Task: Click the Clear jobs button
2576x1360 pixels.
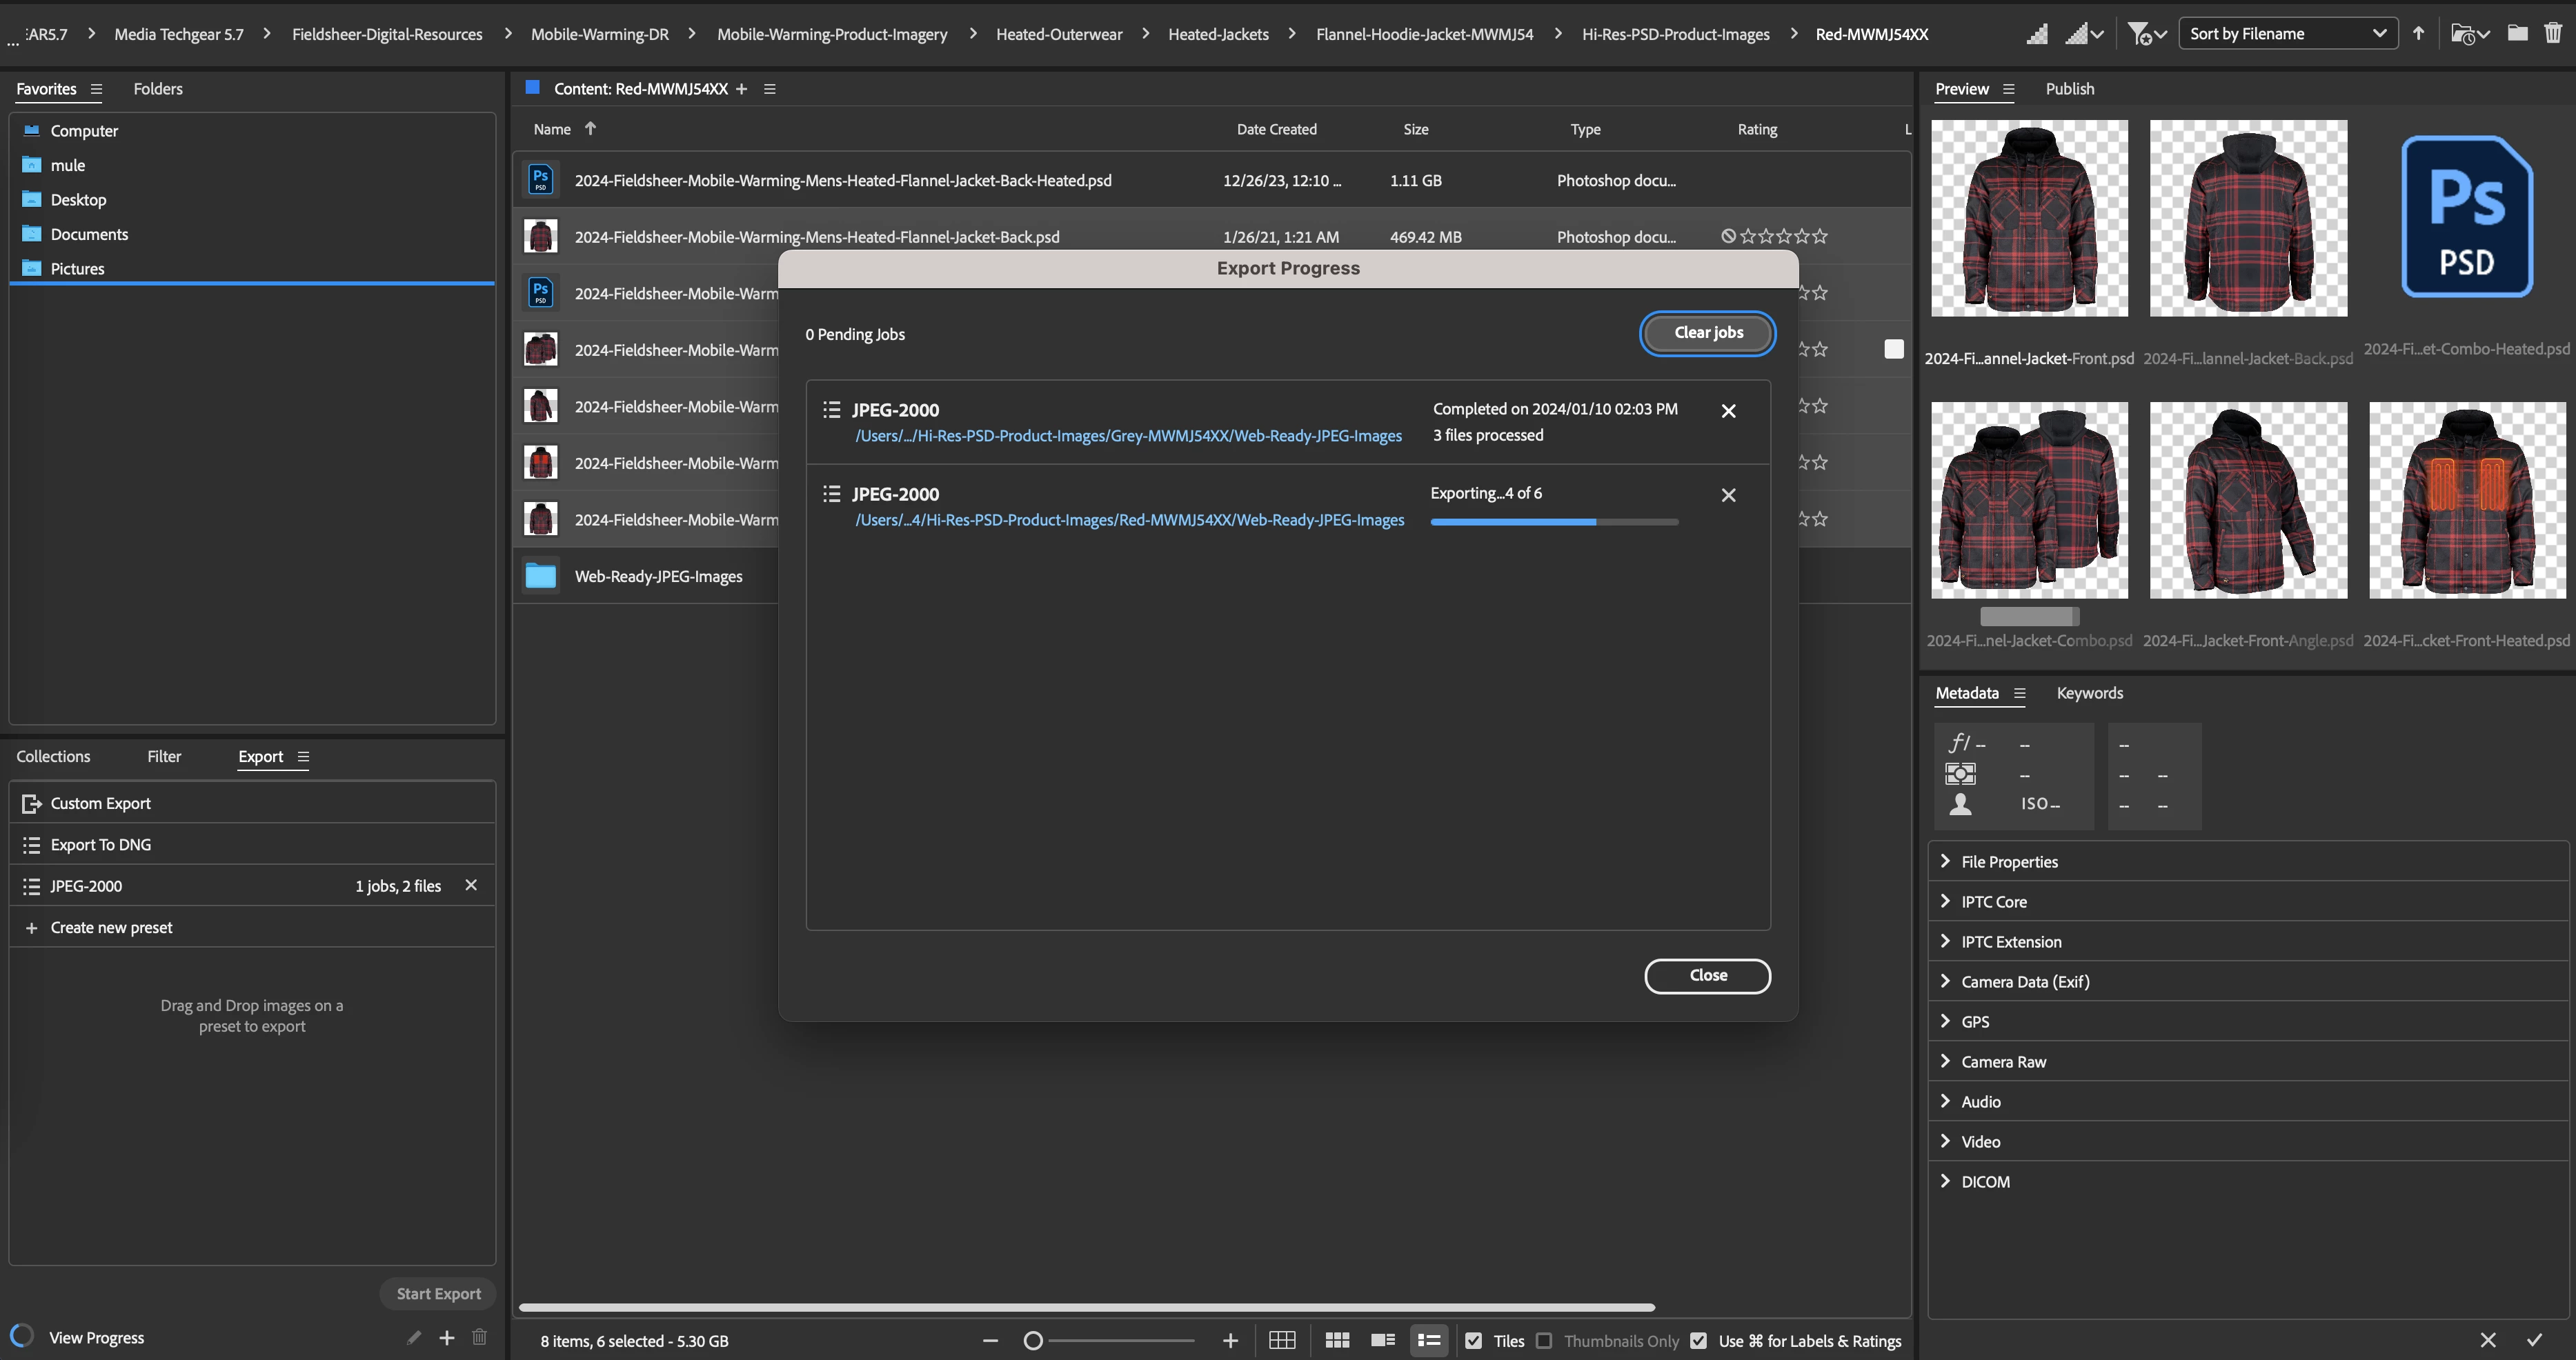Action: pos(1707,333)
